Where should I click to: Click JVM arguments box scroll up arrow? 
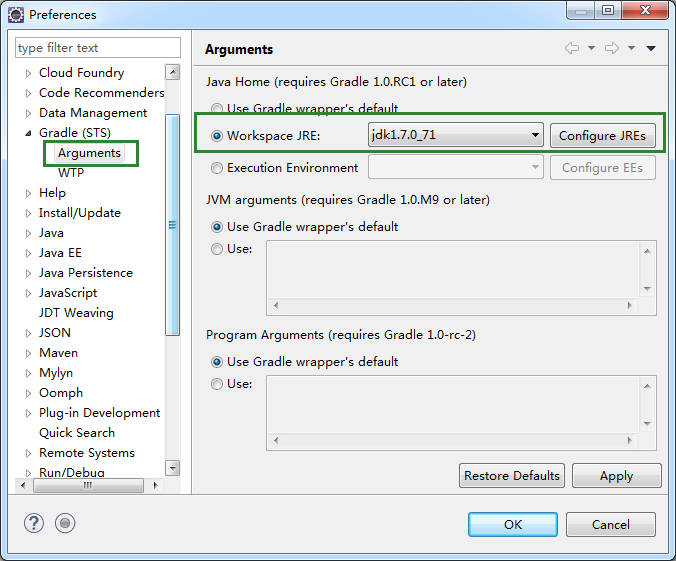point(647,251)
